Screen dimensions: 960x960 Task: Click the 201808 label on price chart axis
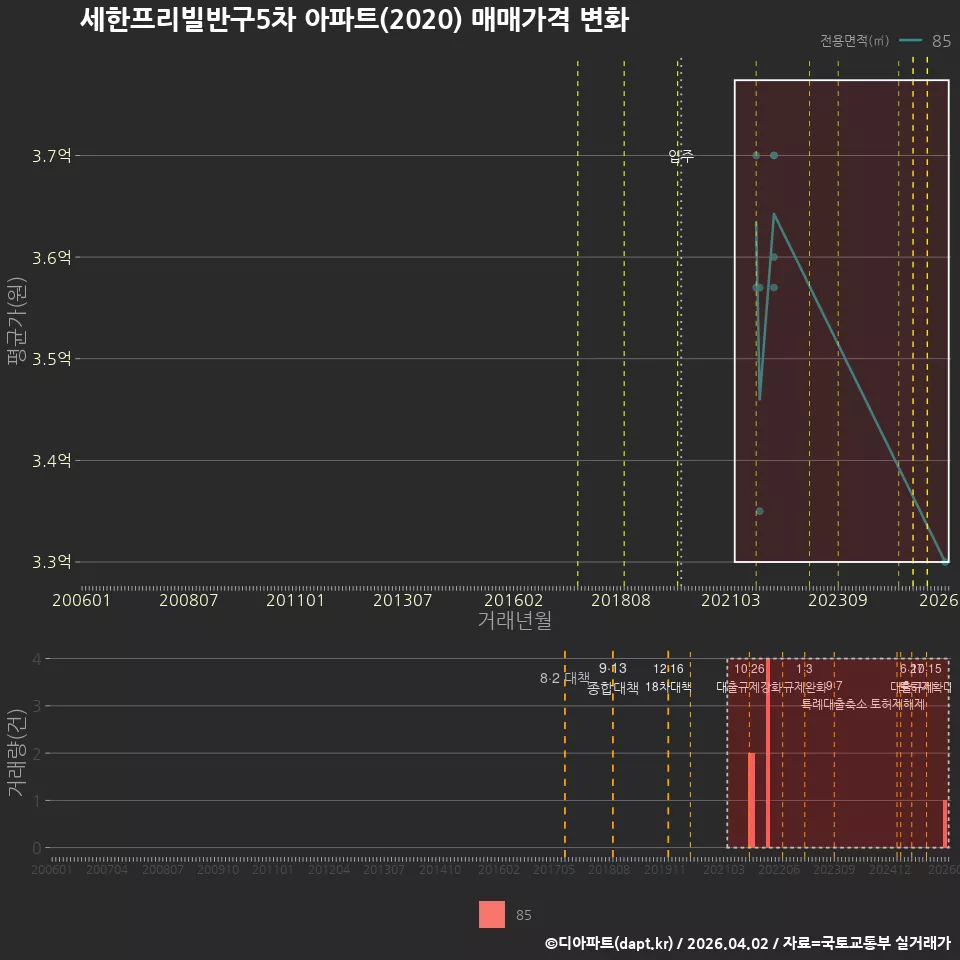pyautogui.click(x=620, y=600)
